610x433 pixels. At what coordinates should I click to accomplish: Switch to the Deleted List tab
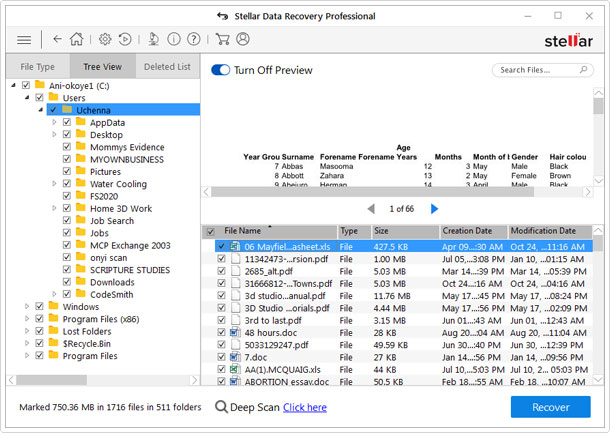[x=168, y=67]
